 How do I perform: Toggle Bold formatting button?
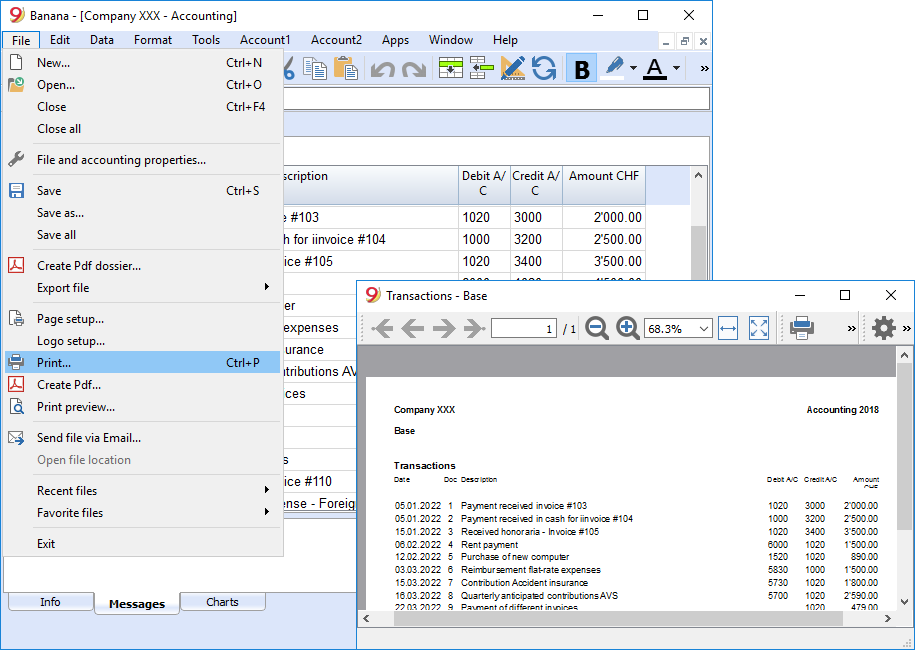click(x=581, y=68)
